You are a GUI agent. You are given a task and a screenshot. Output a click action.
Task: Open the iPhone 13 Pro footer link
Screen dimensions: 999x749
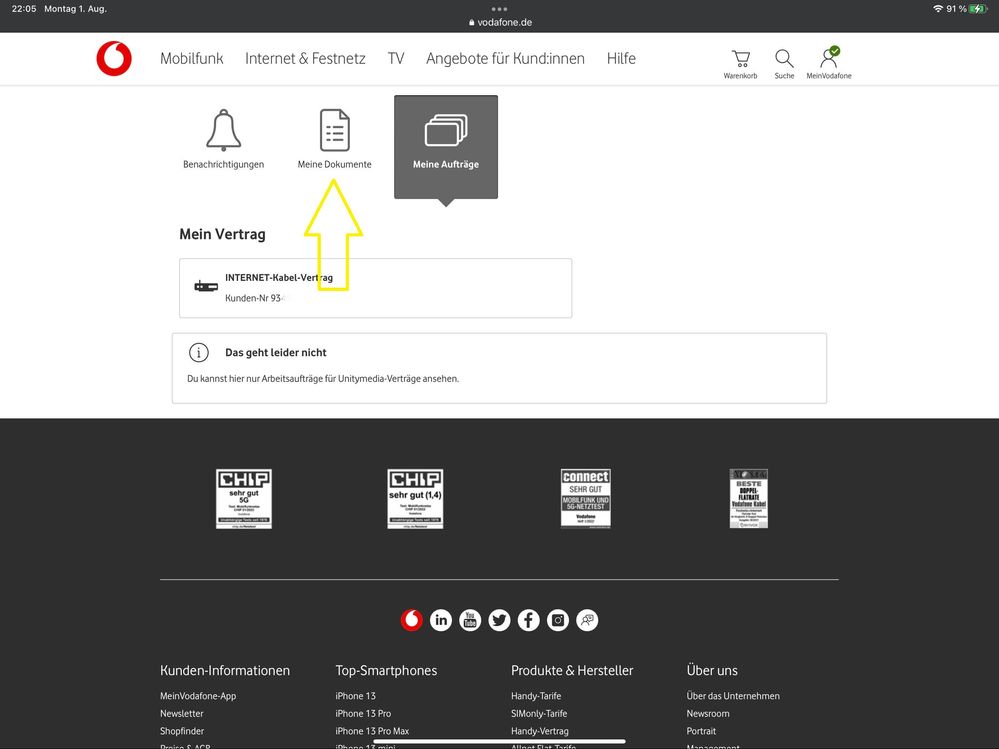point(363,714)
